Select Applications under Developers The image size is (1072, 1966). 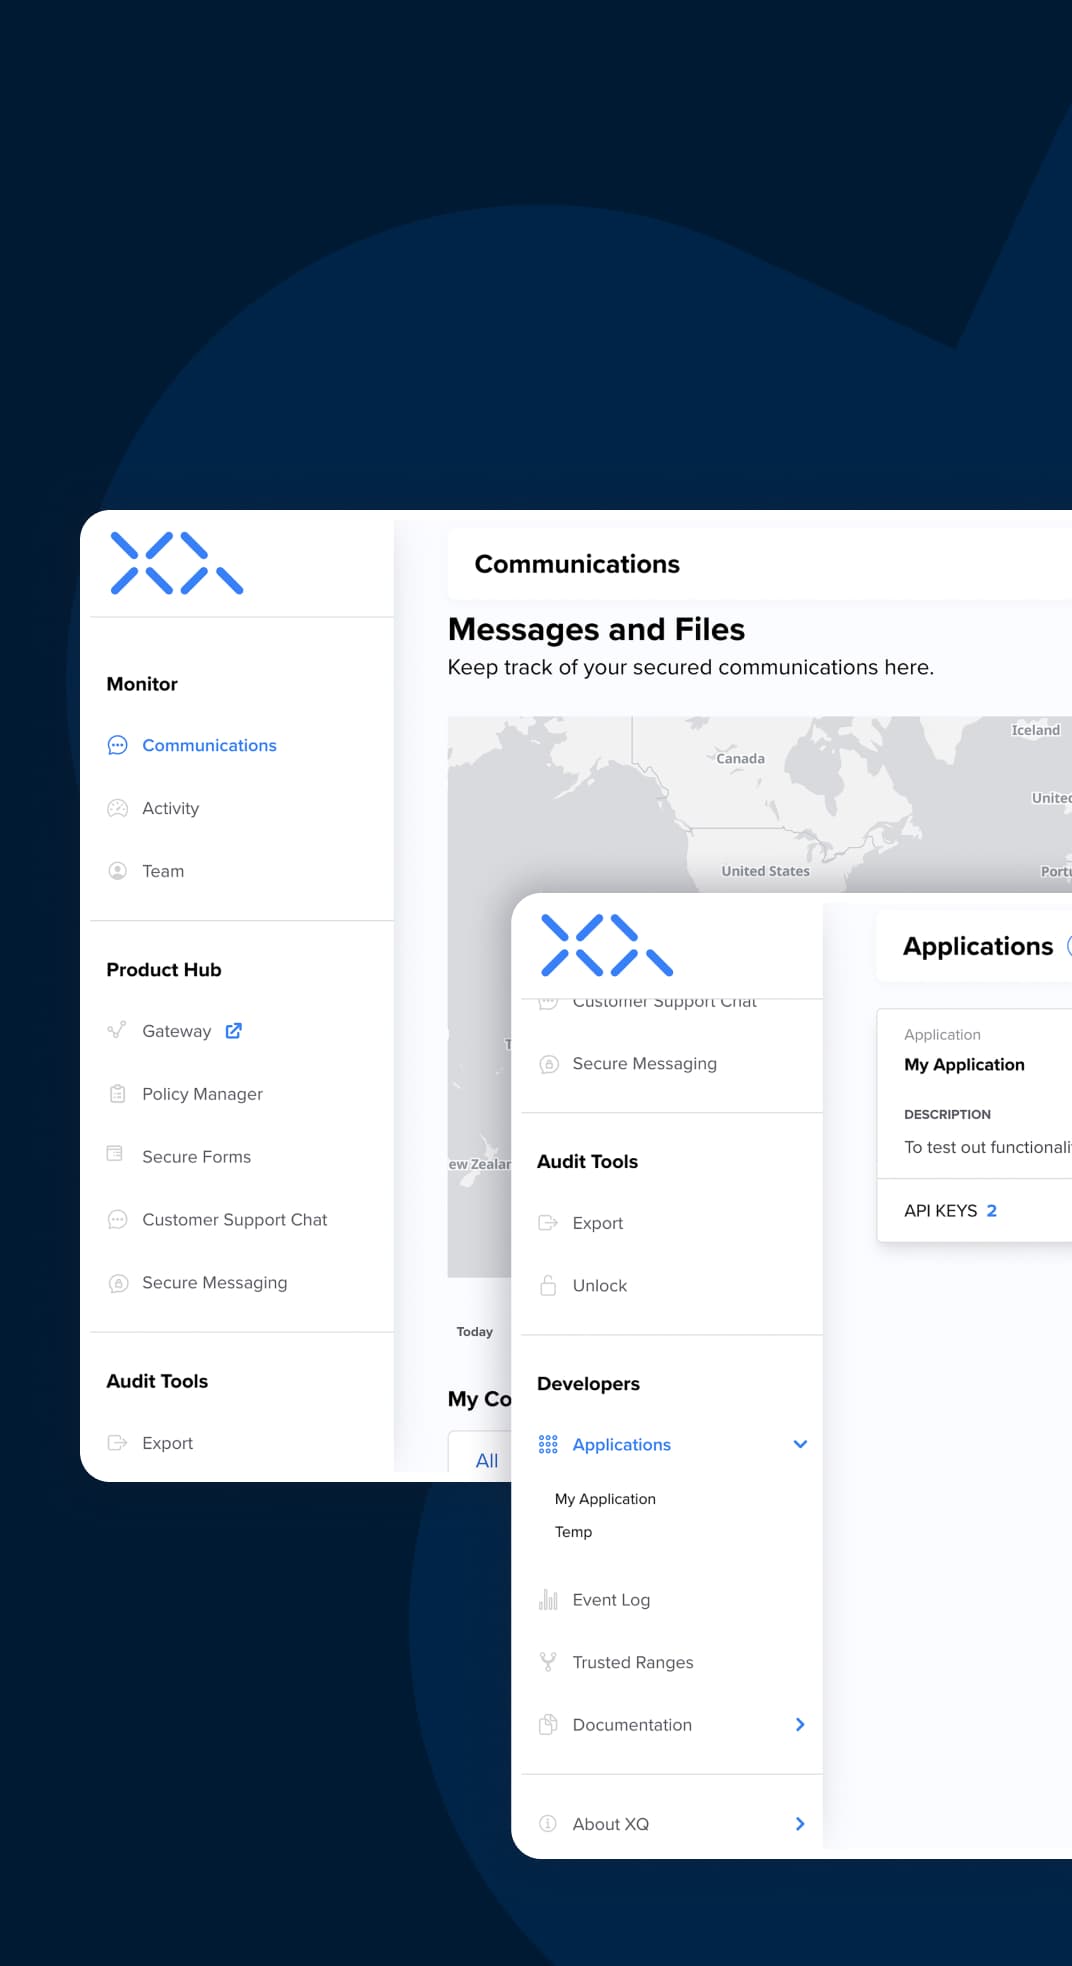click(x=621, y=1445)
